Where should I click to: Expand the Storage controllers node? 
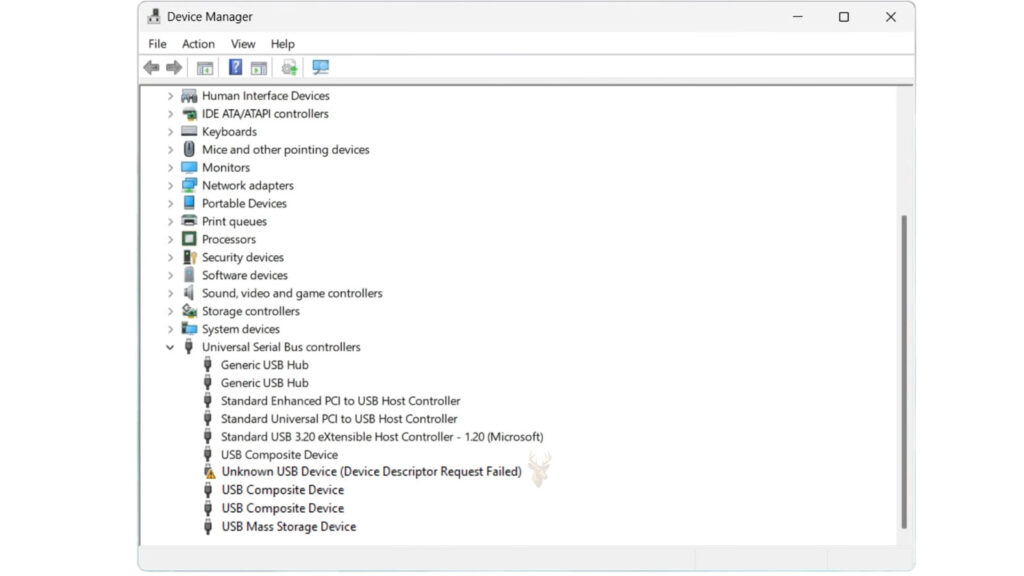point(170,312)
